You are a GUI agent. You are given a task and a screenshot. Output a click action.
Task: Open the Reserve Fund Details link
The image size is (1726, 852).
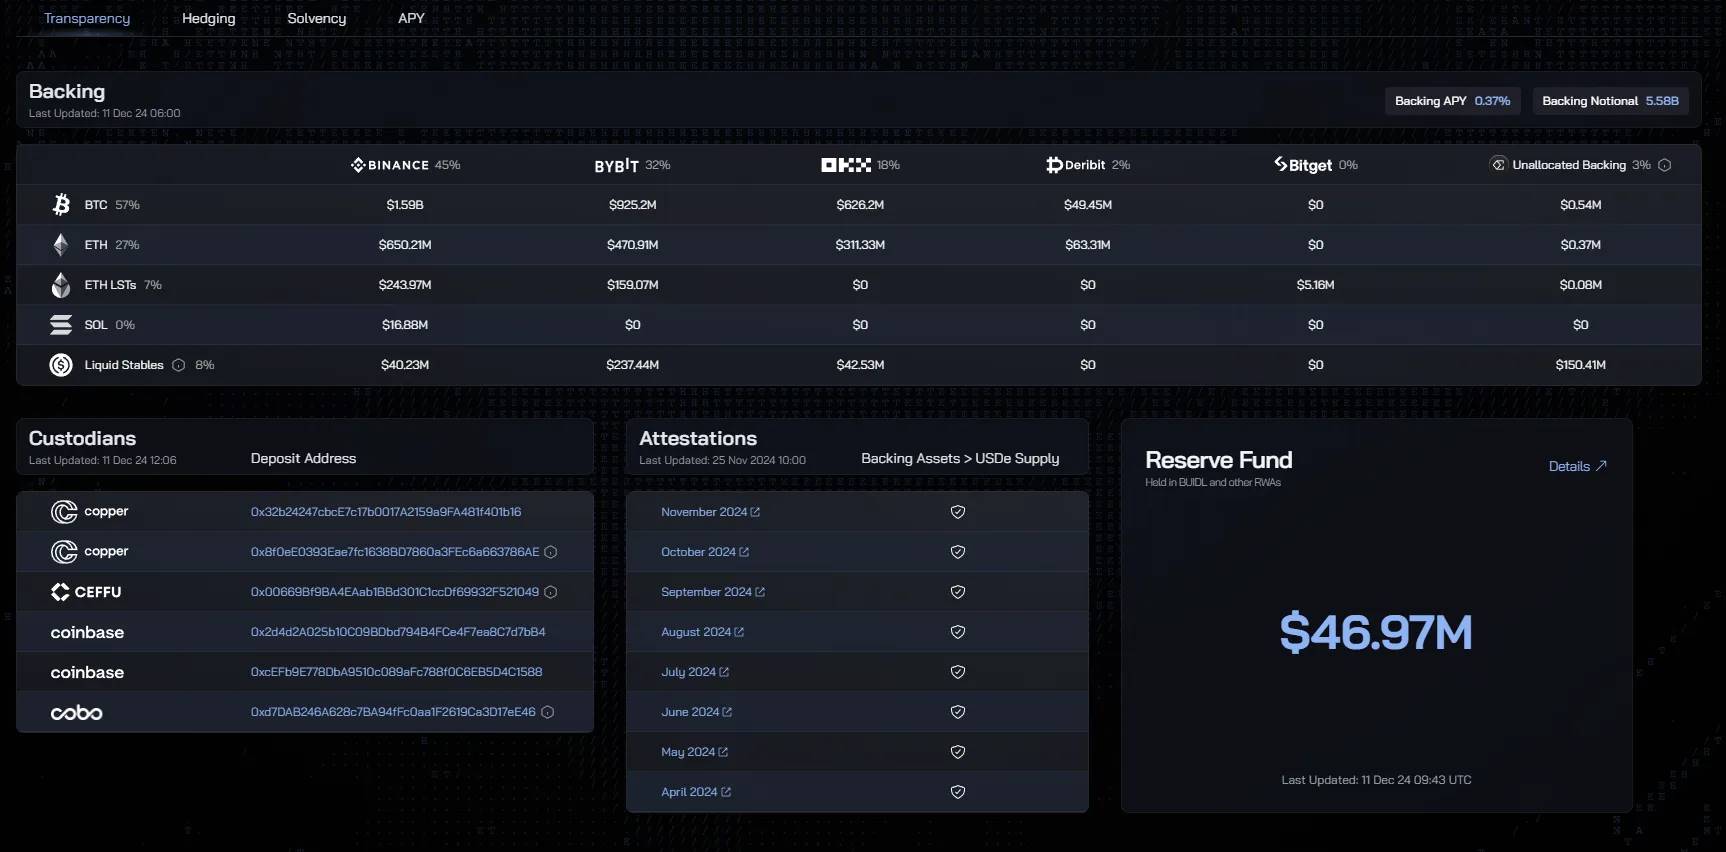coord(1577,466)
